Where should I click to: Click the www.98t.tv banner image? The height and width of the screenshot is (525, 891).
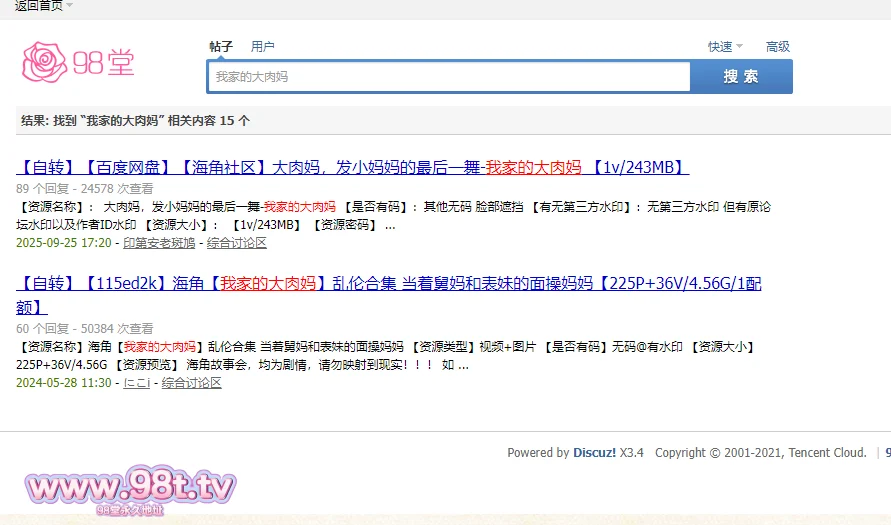(131, 489)
